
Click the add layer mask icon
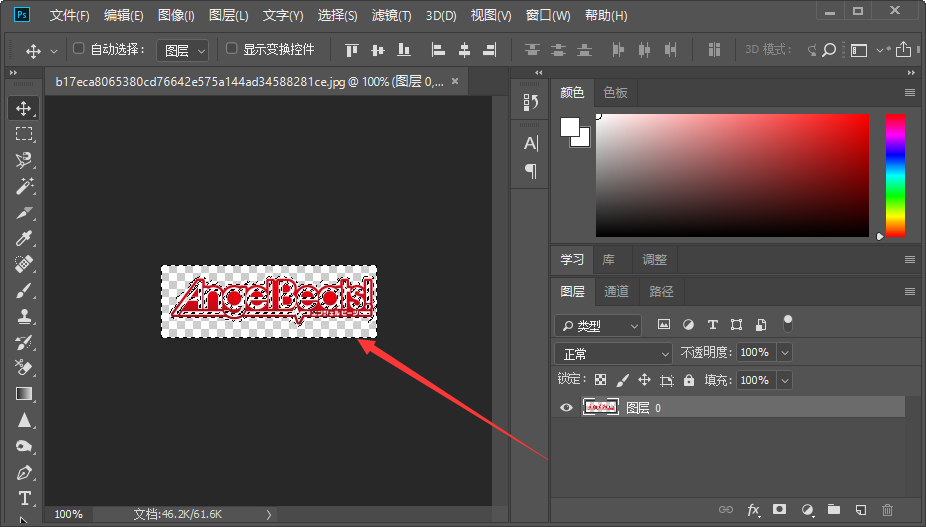click(780, 510)
